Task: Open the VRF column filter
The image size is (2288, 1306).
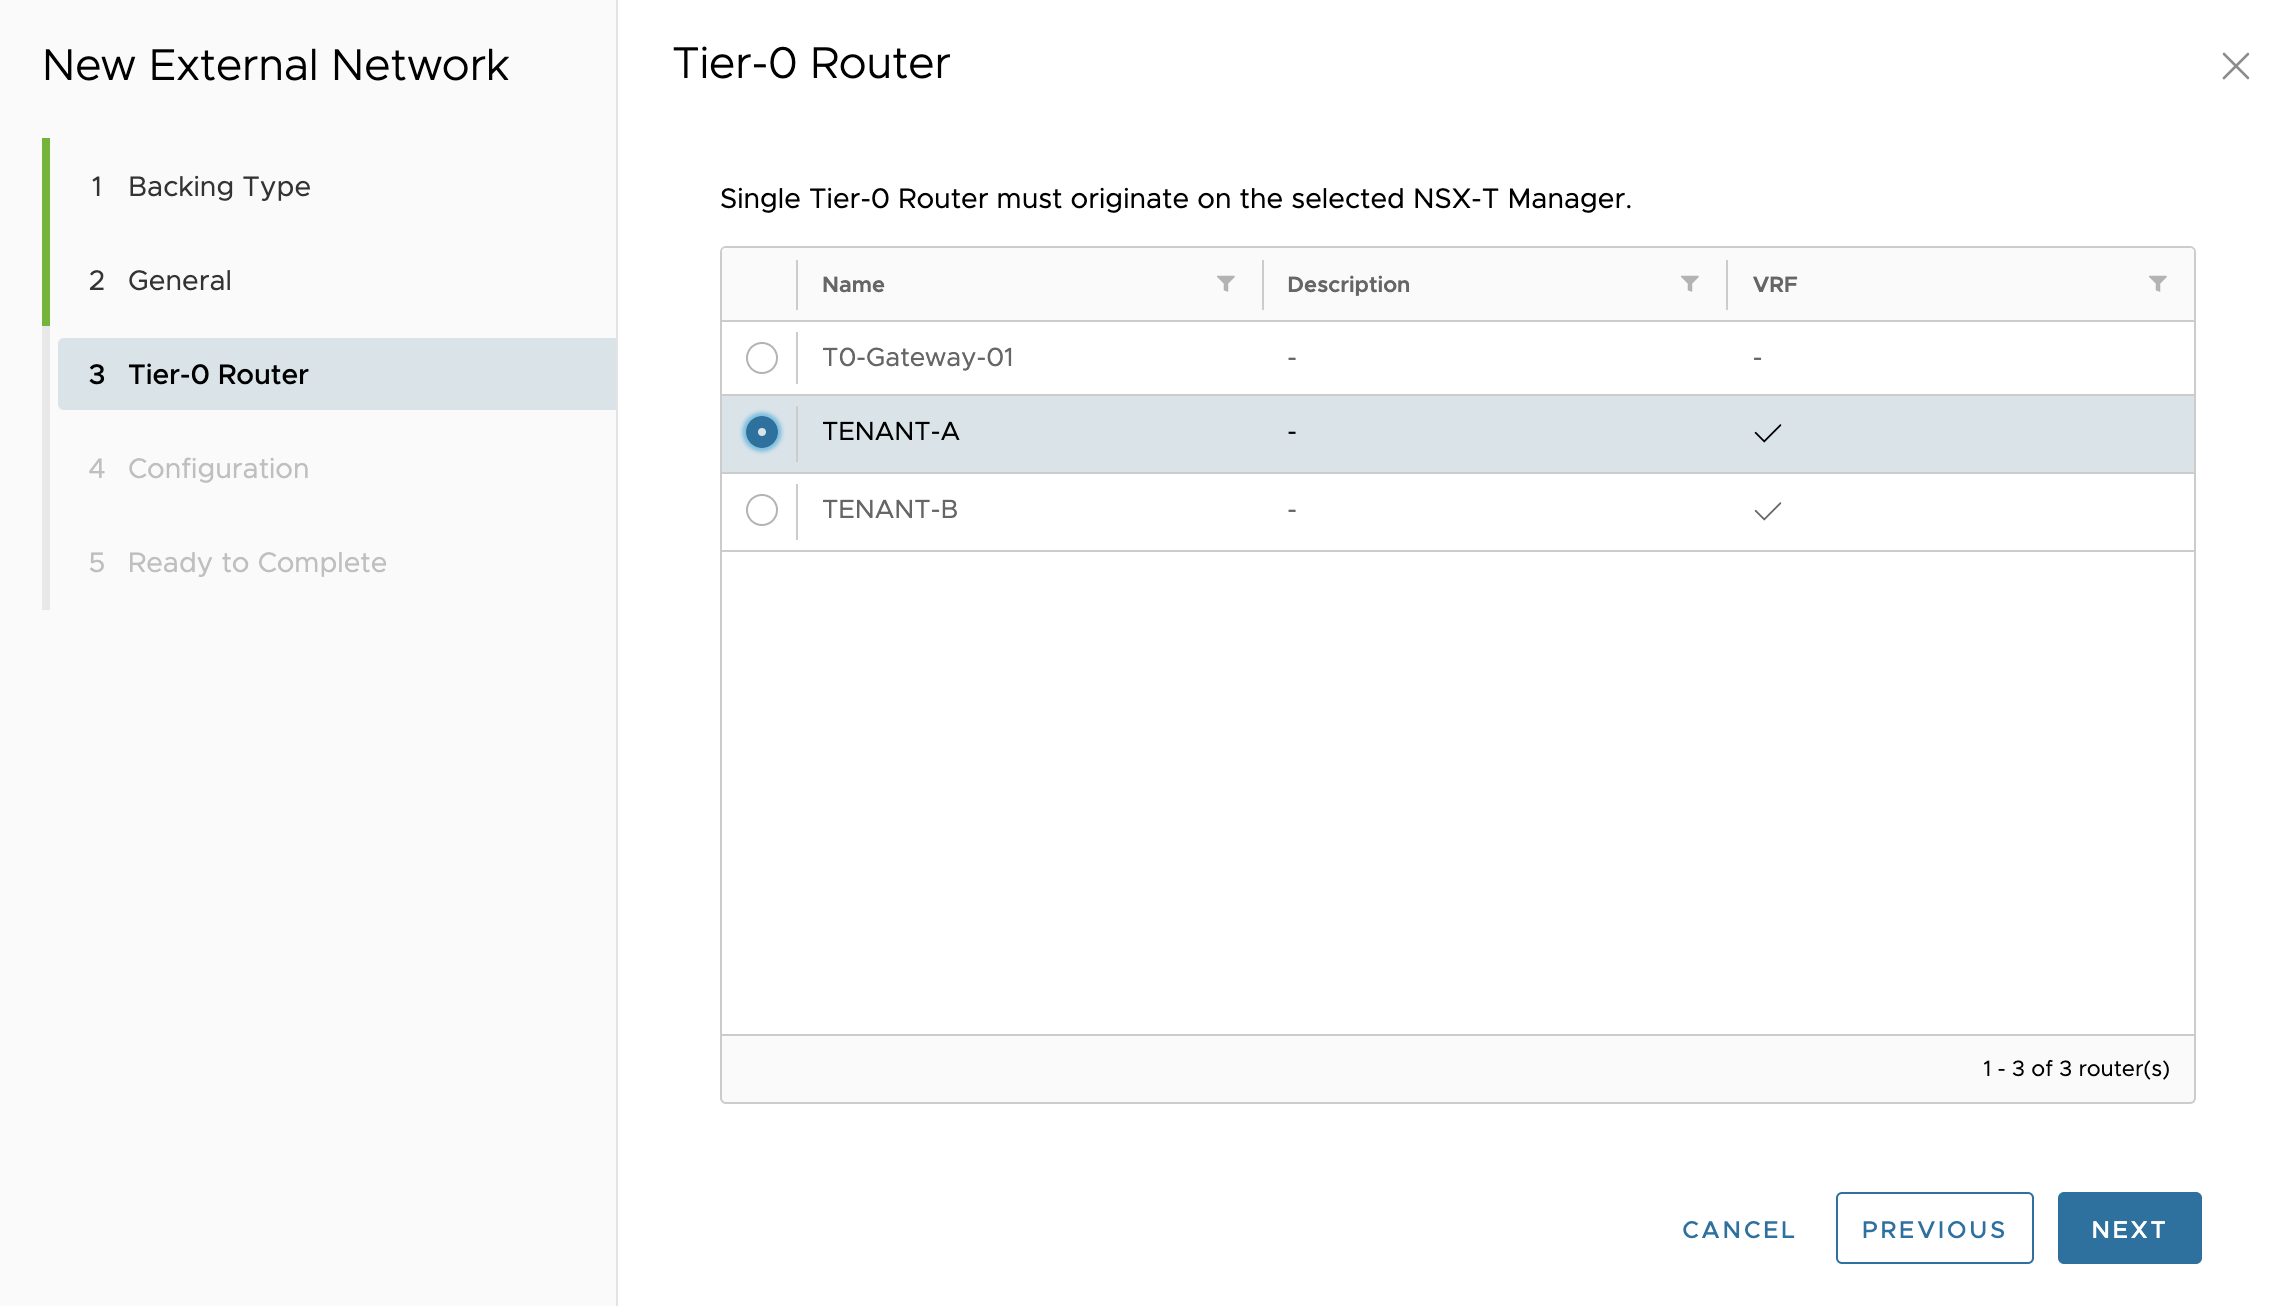Action: tap(2157, 284)
